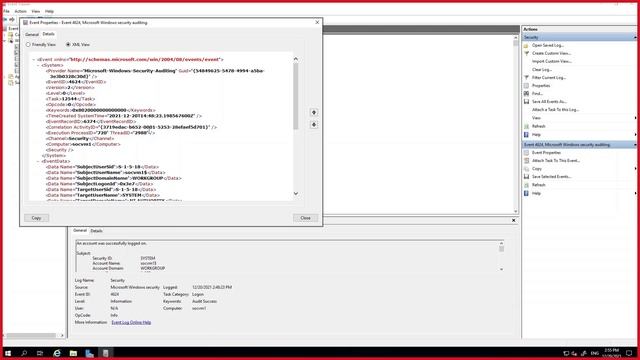Collapse the System XML node
This screenshot has height=360, width=640.
click(38, 65)
